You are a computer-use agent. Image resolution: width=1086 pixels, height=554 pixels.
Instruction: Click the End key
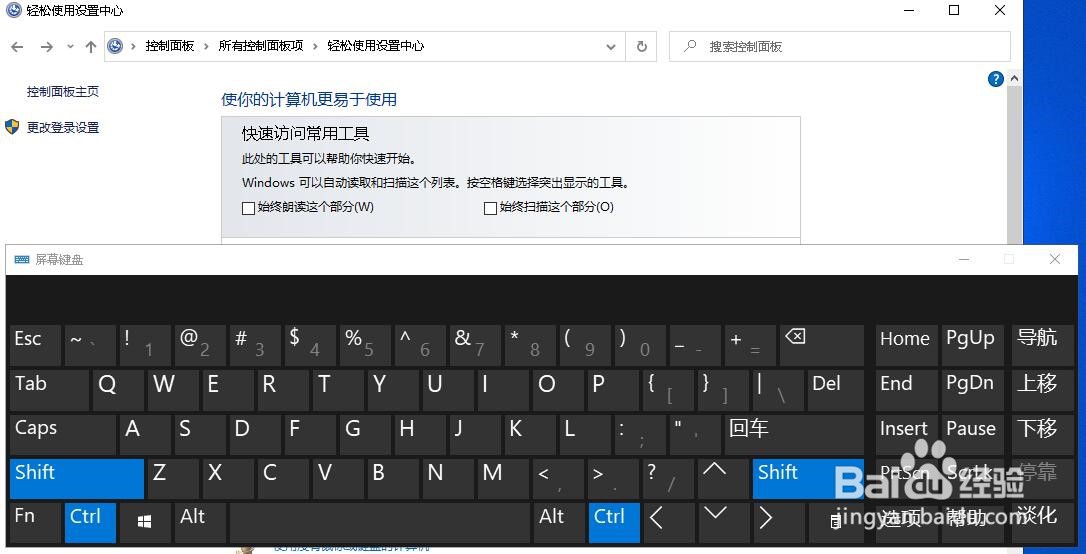(x=907, y=389)
